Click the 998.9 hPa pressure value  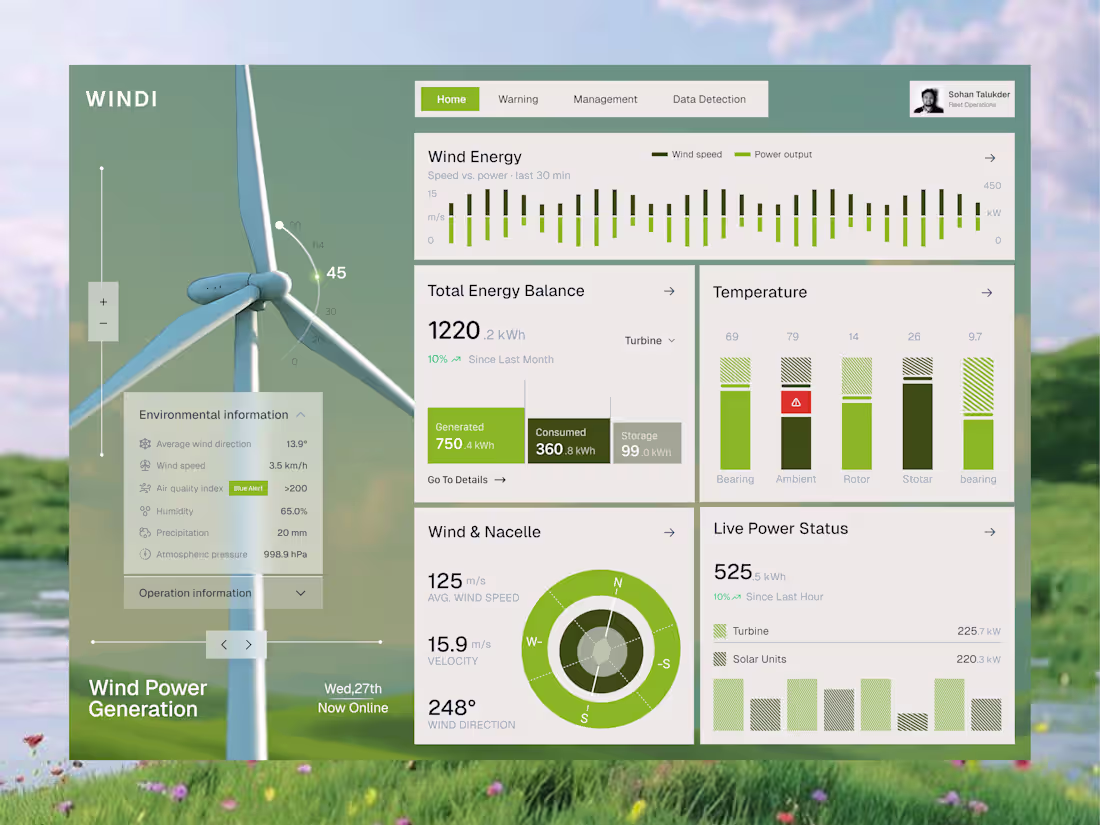click(286, 554)
